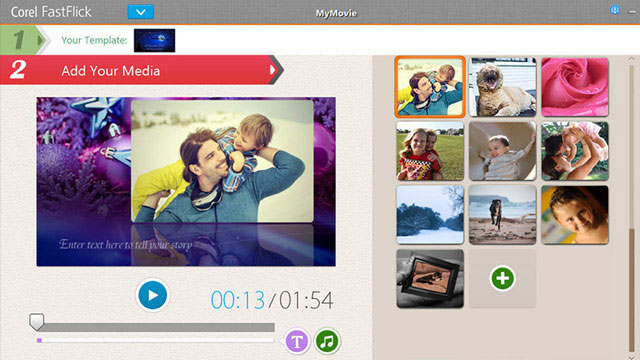
Task: Click the text placeholder in preview
Action: click(126, 244)
